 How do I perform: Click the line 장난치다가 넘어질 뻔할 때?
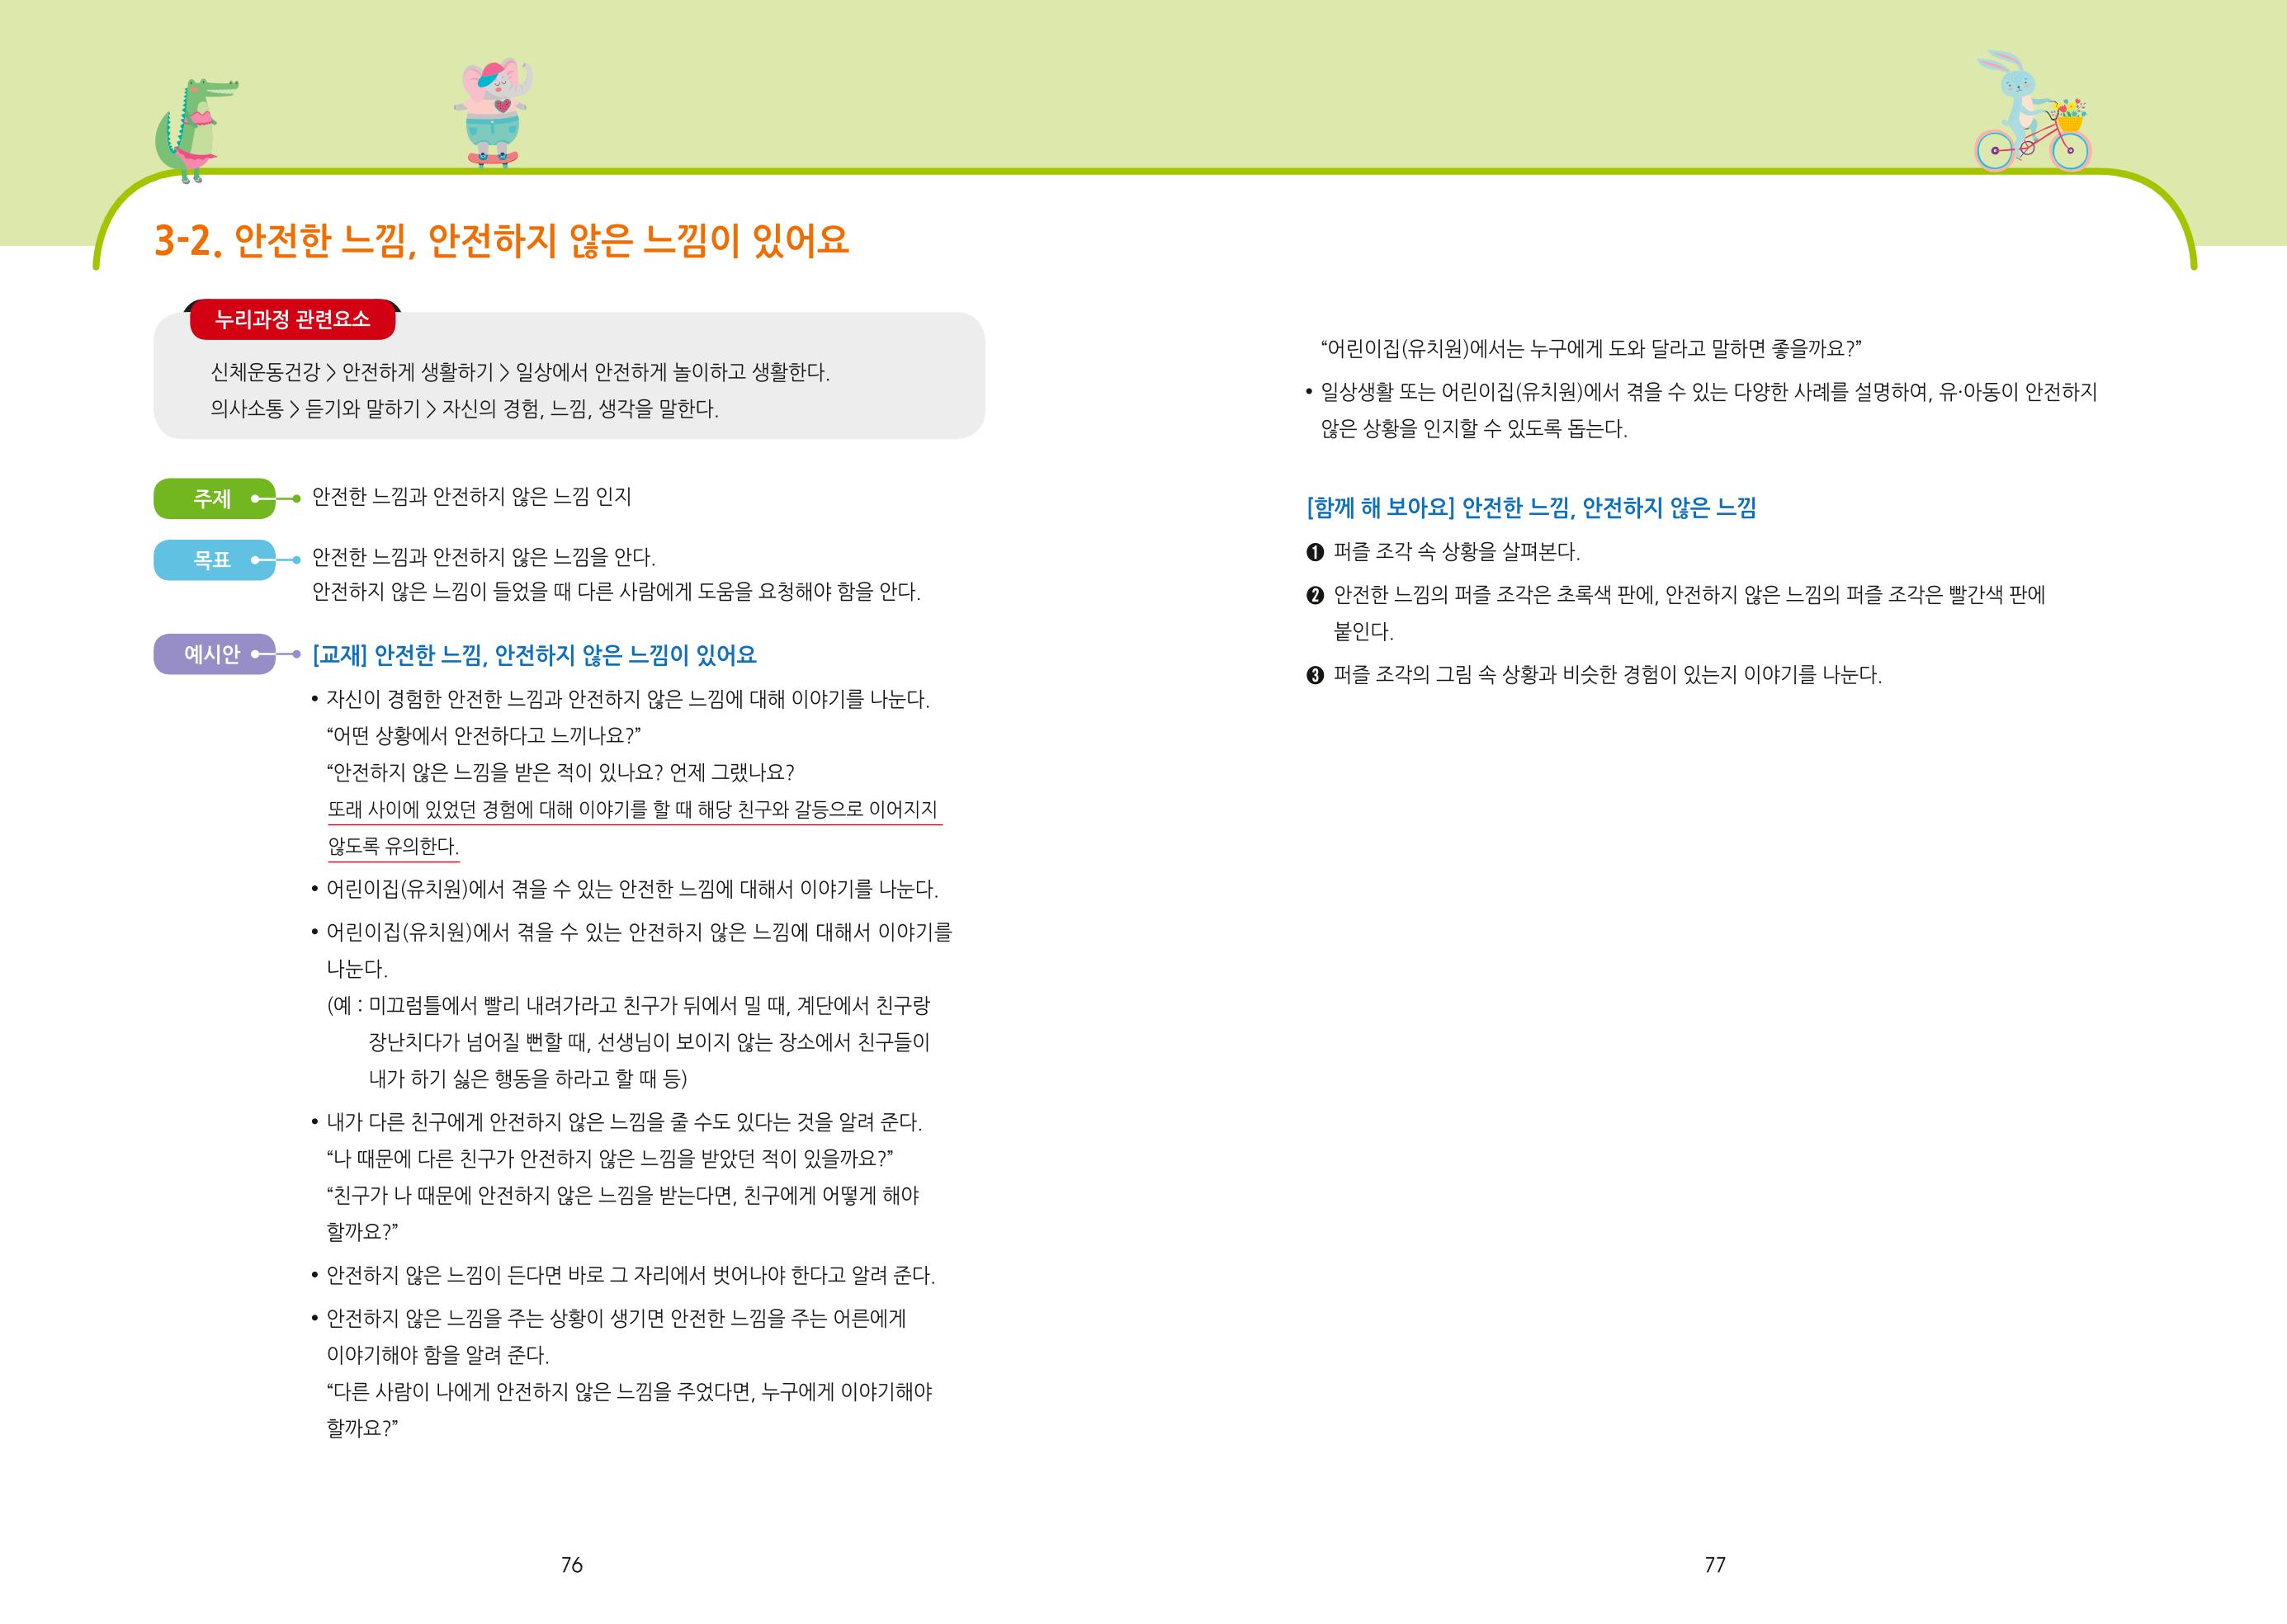[649, 1042]
